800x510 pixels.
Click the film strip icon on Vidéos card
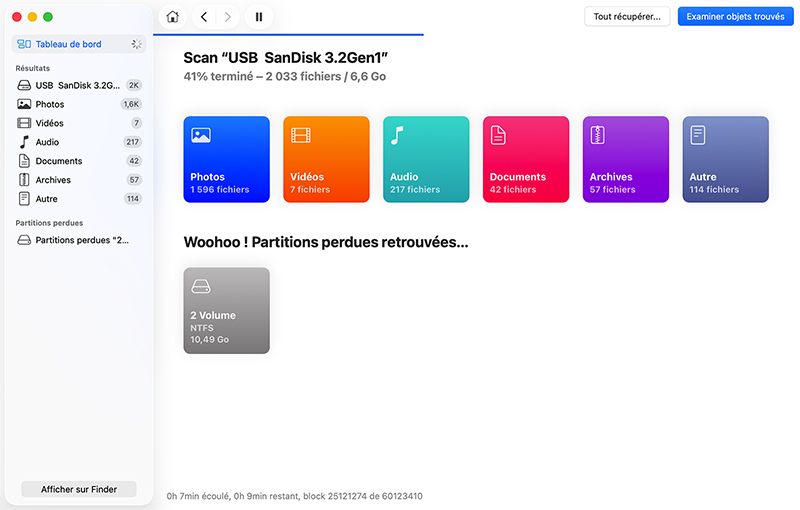pos(301,135)
